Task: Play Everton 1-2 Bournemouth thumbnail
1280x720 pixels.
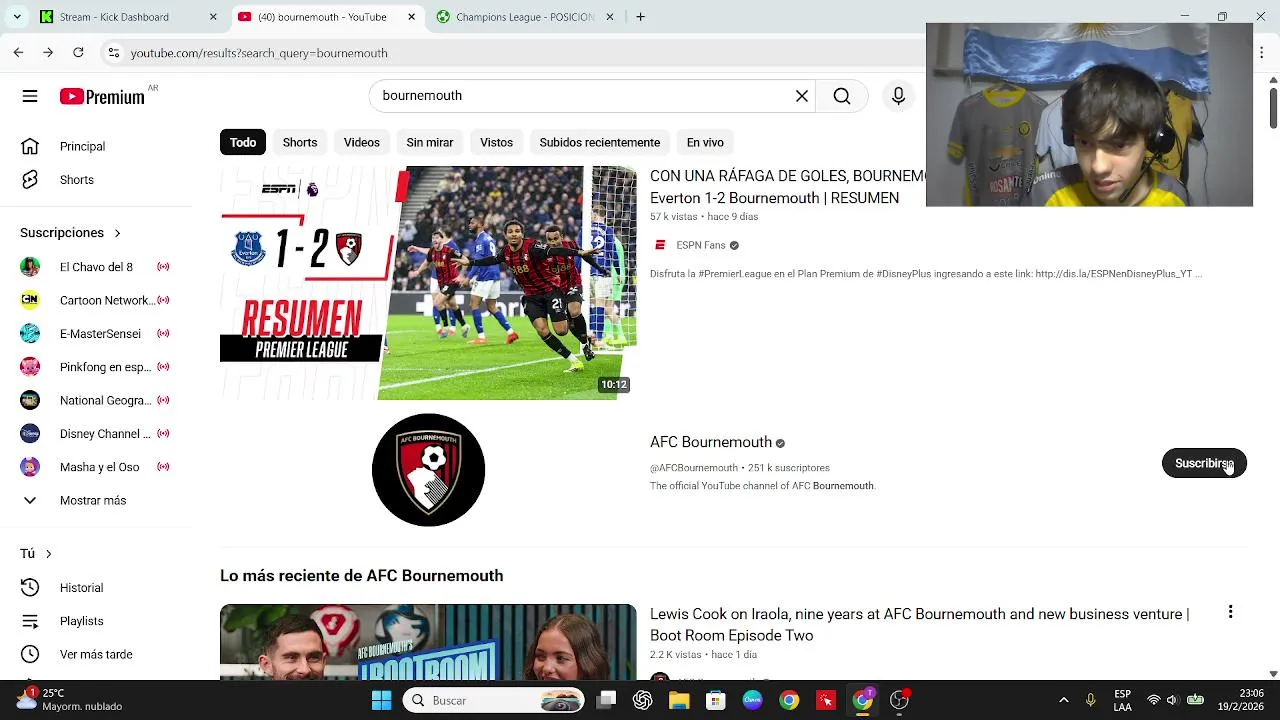Action: tap(428, 283)
